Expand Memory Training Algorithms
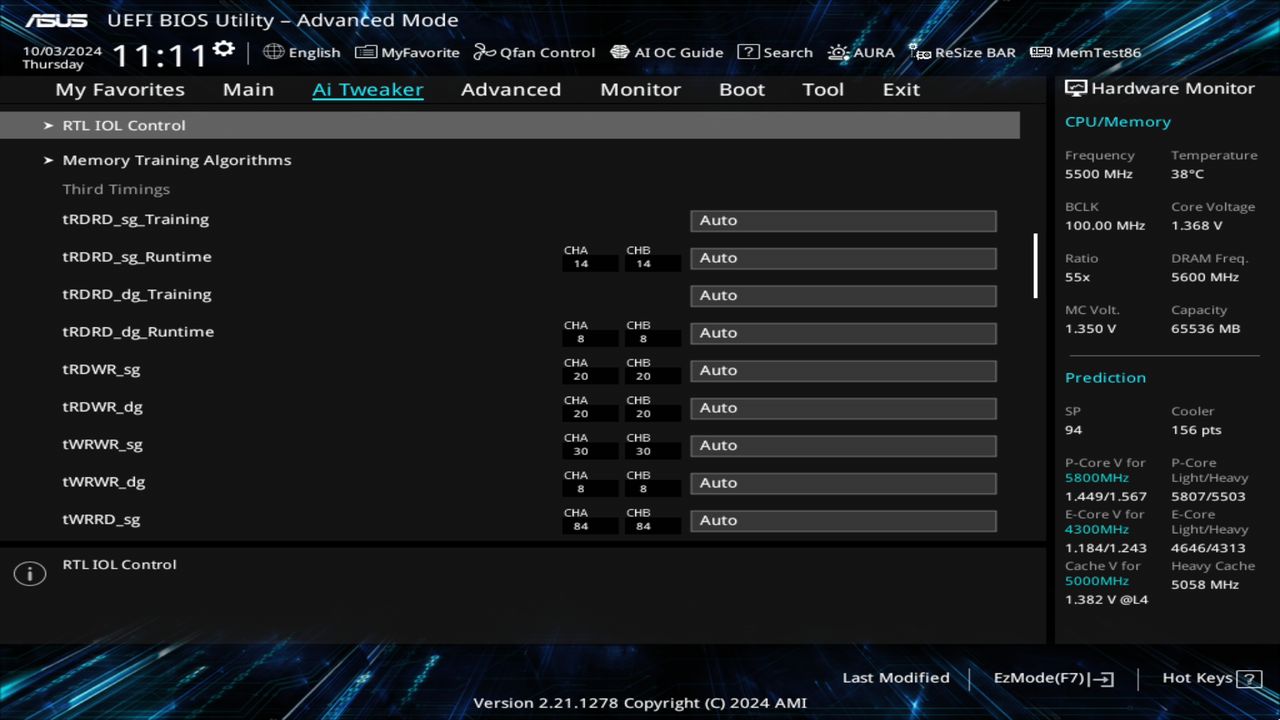This screenshot has width=1280, height=720. click(x=177, y=160)
